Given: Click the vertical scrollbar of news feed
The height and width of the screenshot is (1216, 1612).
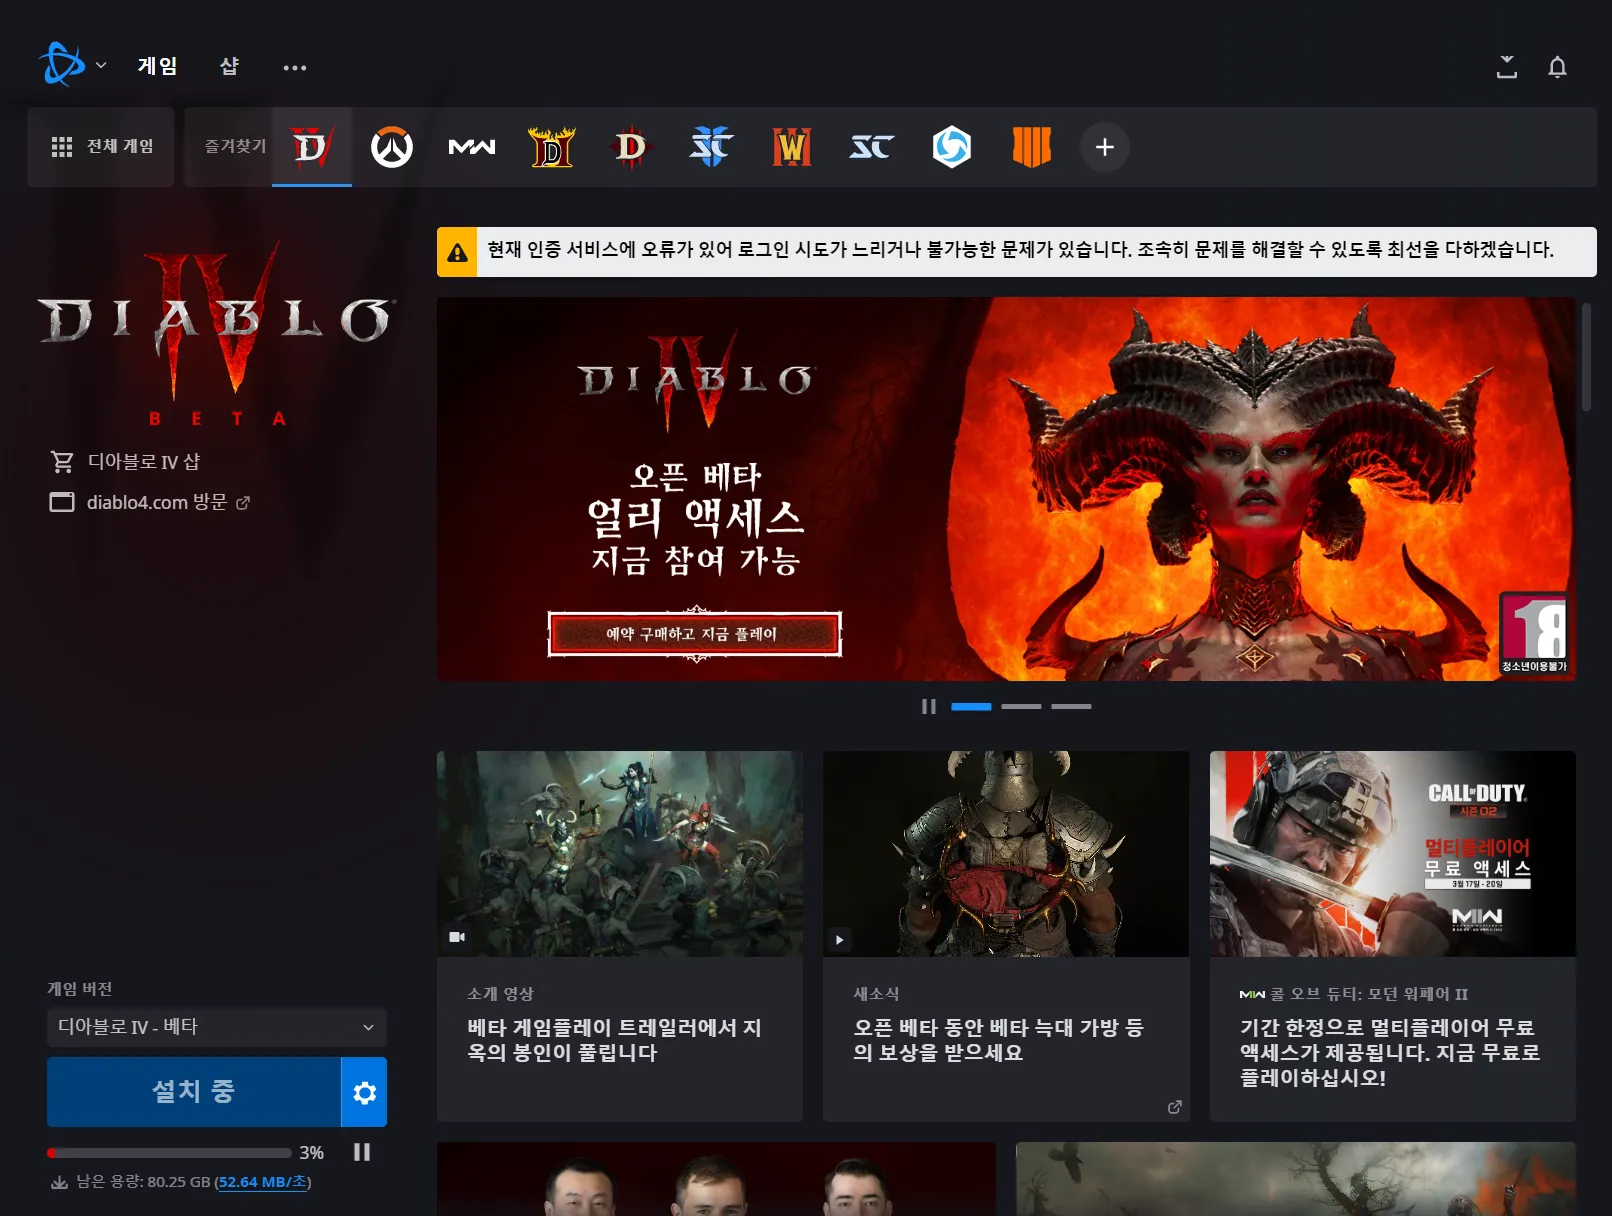Looking at the screenshot, I should [1586, 357].
